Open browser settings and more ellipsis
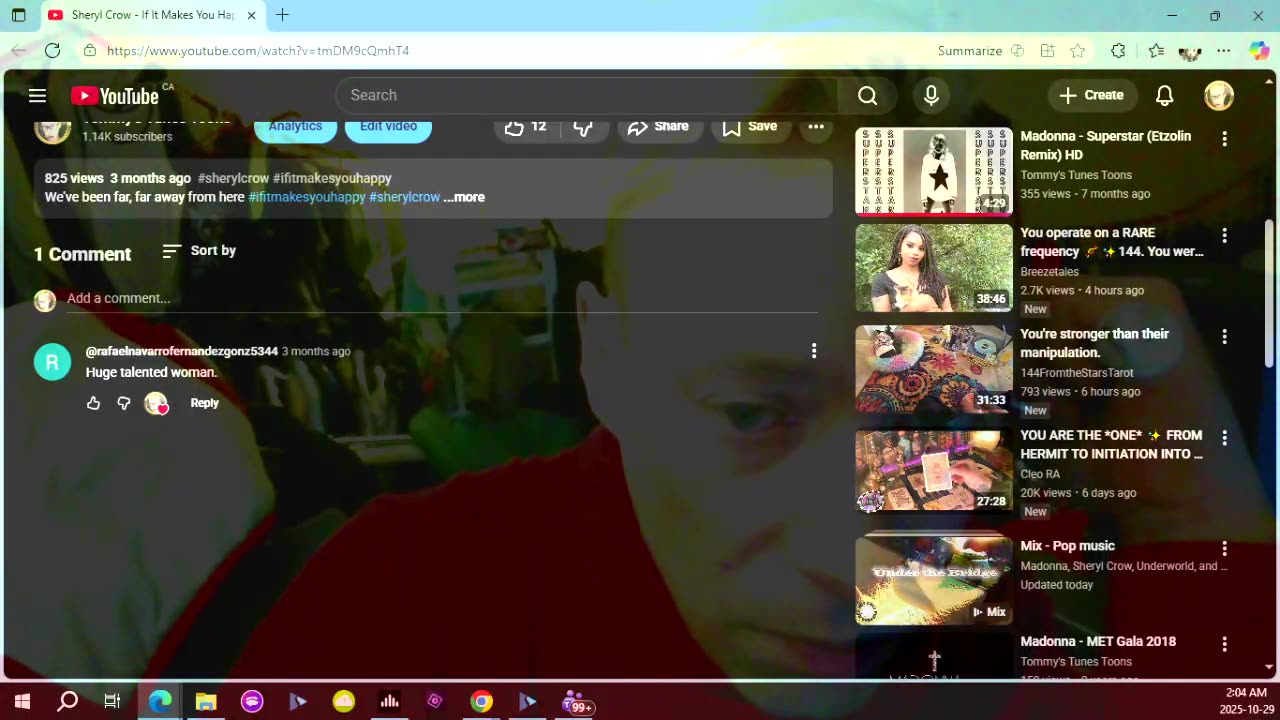1280x720 pixels. tap(1224, 50)
